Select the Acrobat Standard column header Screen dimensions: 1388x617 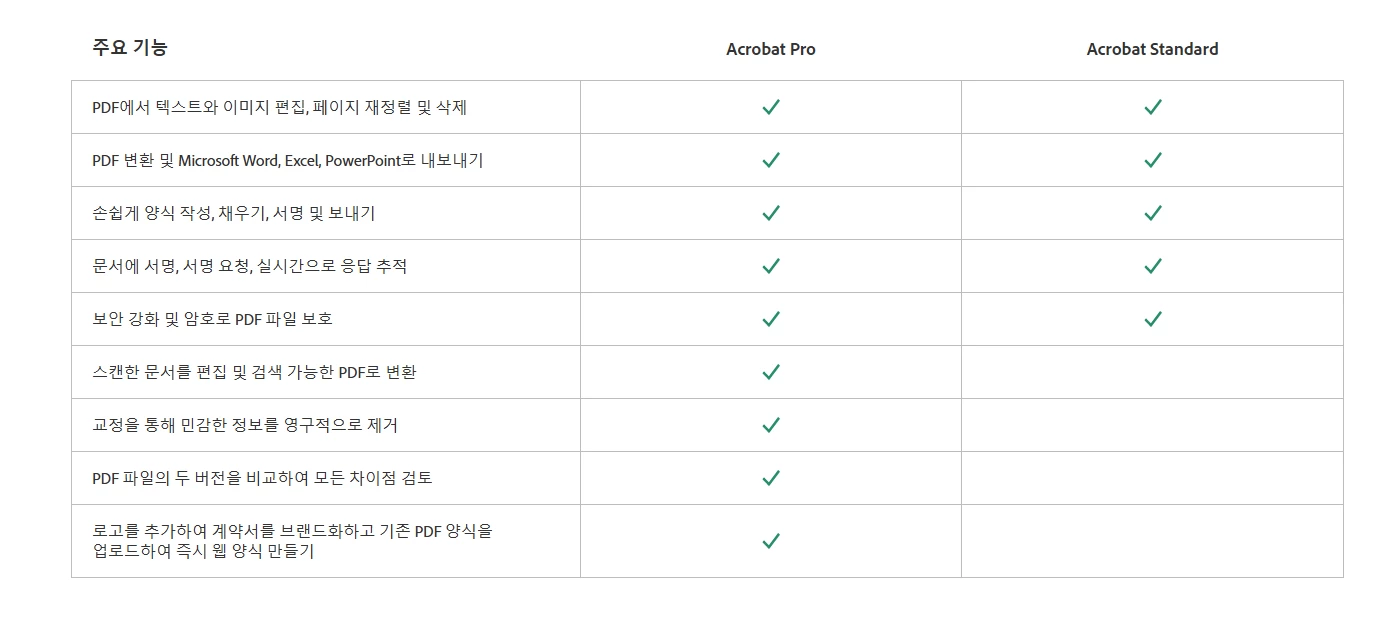(1152, 49)
